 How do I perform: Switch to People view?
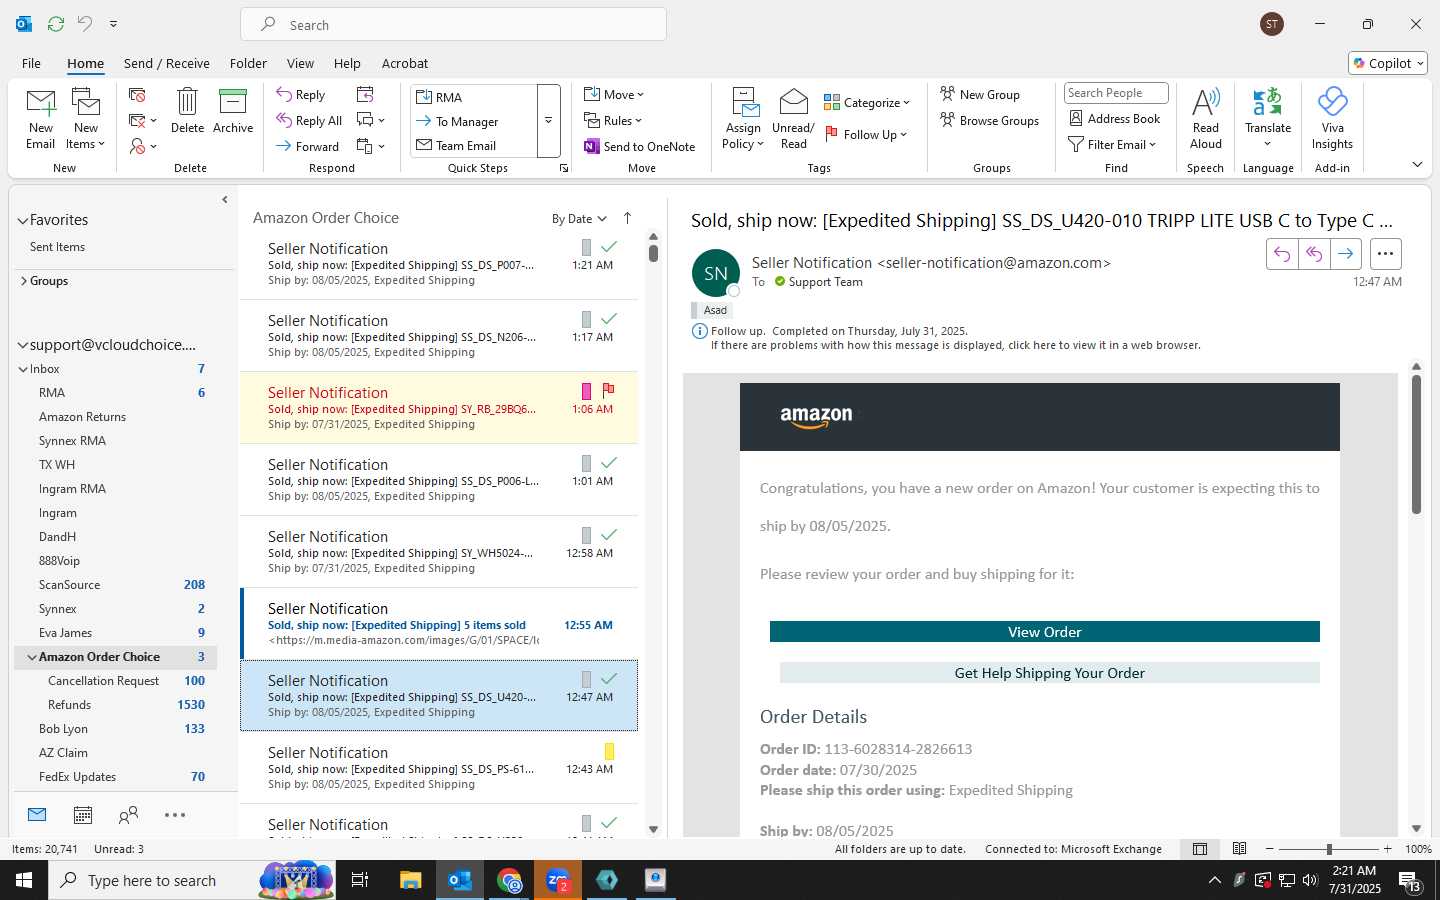128,815
